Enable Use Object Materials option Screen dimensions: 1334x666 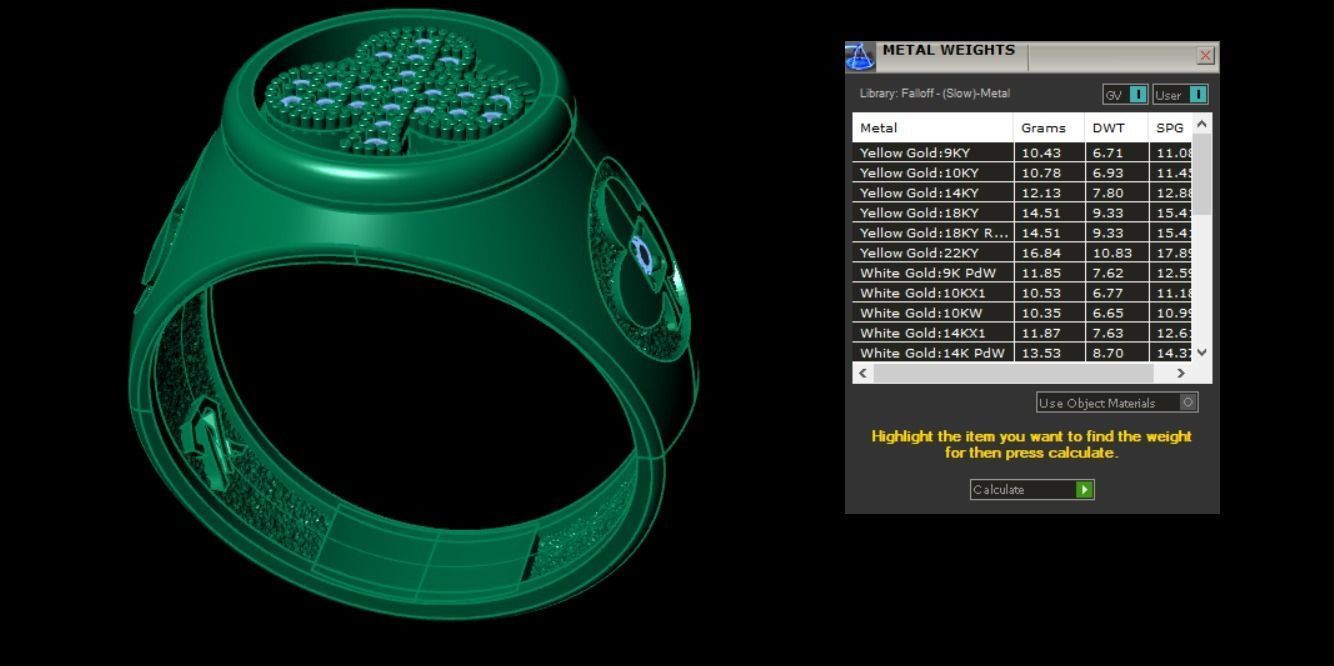tap(1117, 403)
